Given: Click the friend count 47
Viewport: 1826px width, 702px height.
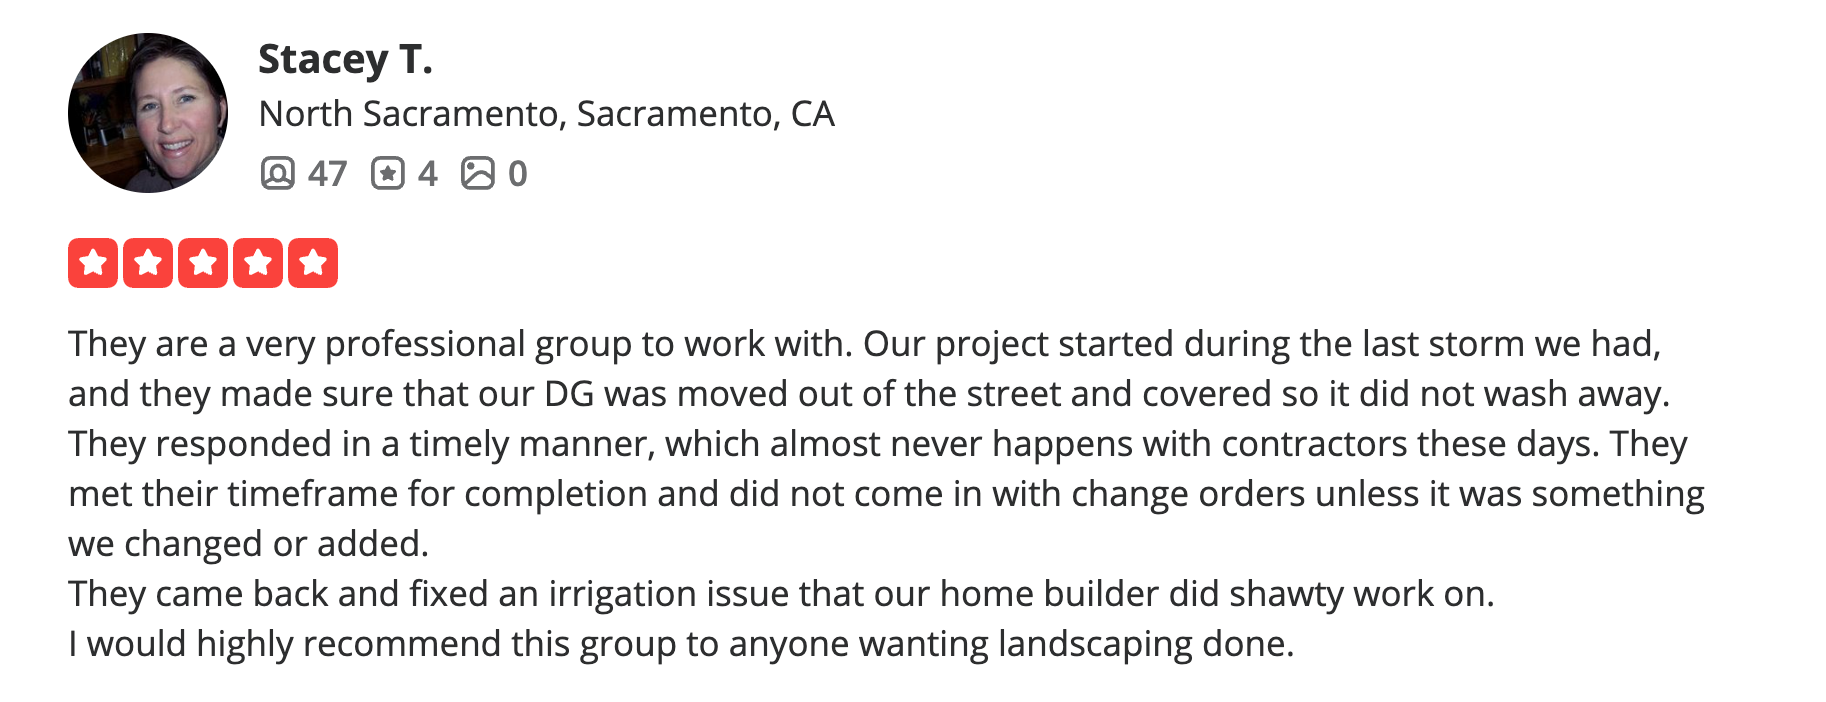Looking at the screenshot, I should [327, 174].
